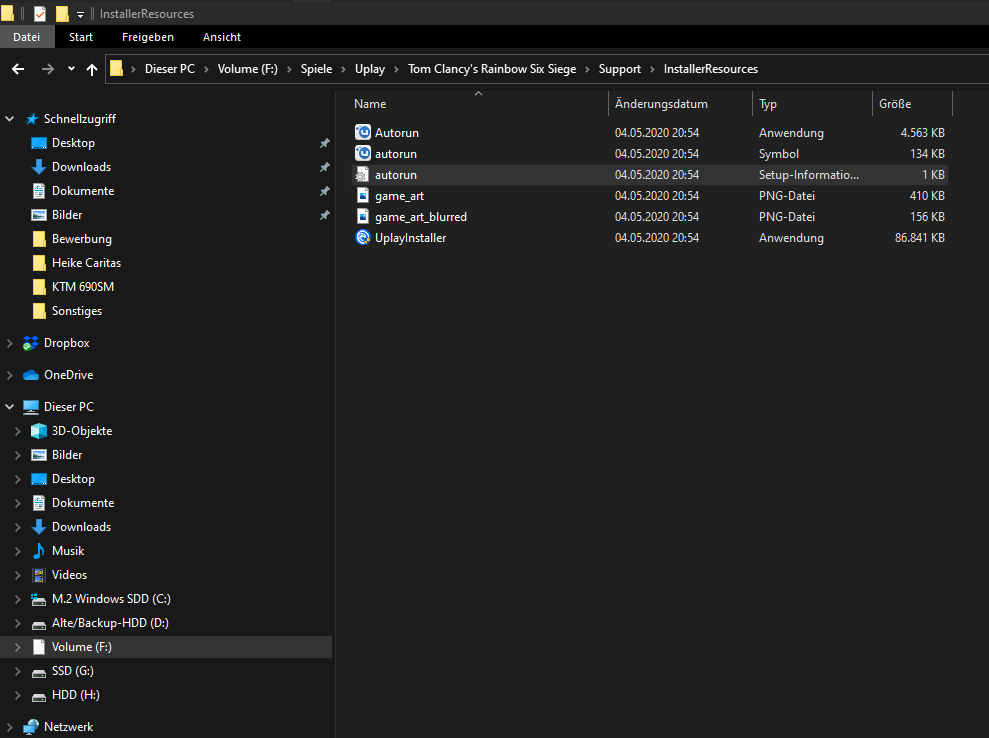Click the pin icon beside quick-access Bilder

[325, 215]
